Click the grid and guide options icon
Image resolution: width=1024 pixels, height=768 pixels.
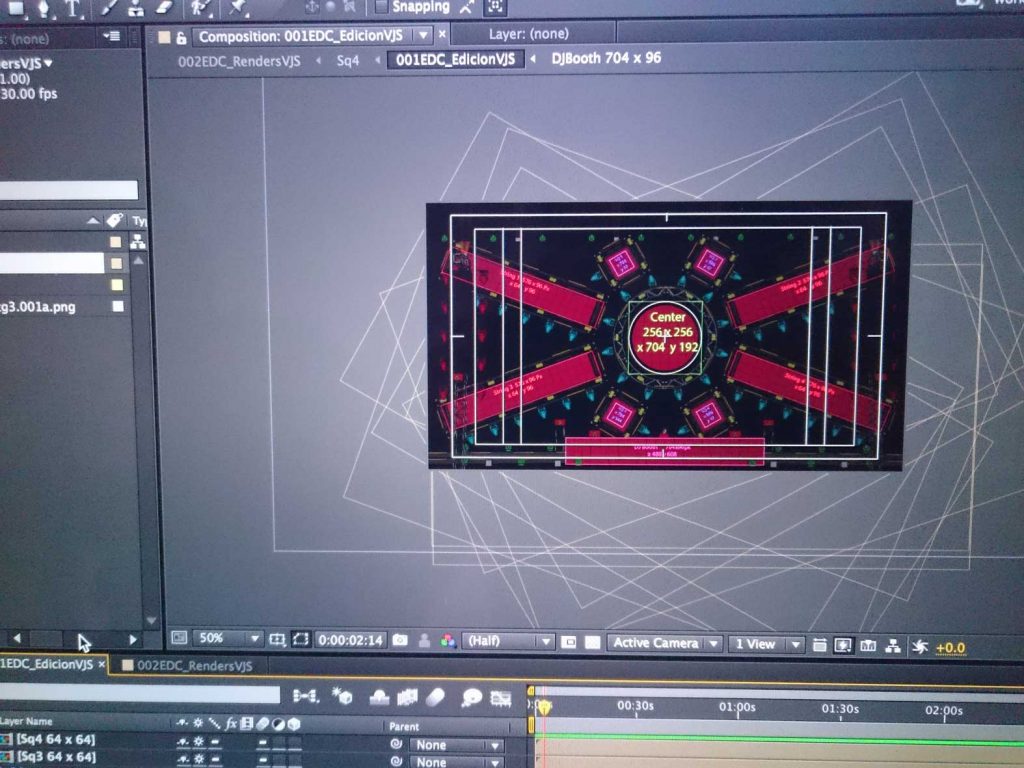click(x=277, y=639)
